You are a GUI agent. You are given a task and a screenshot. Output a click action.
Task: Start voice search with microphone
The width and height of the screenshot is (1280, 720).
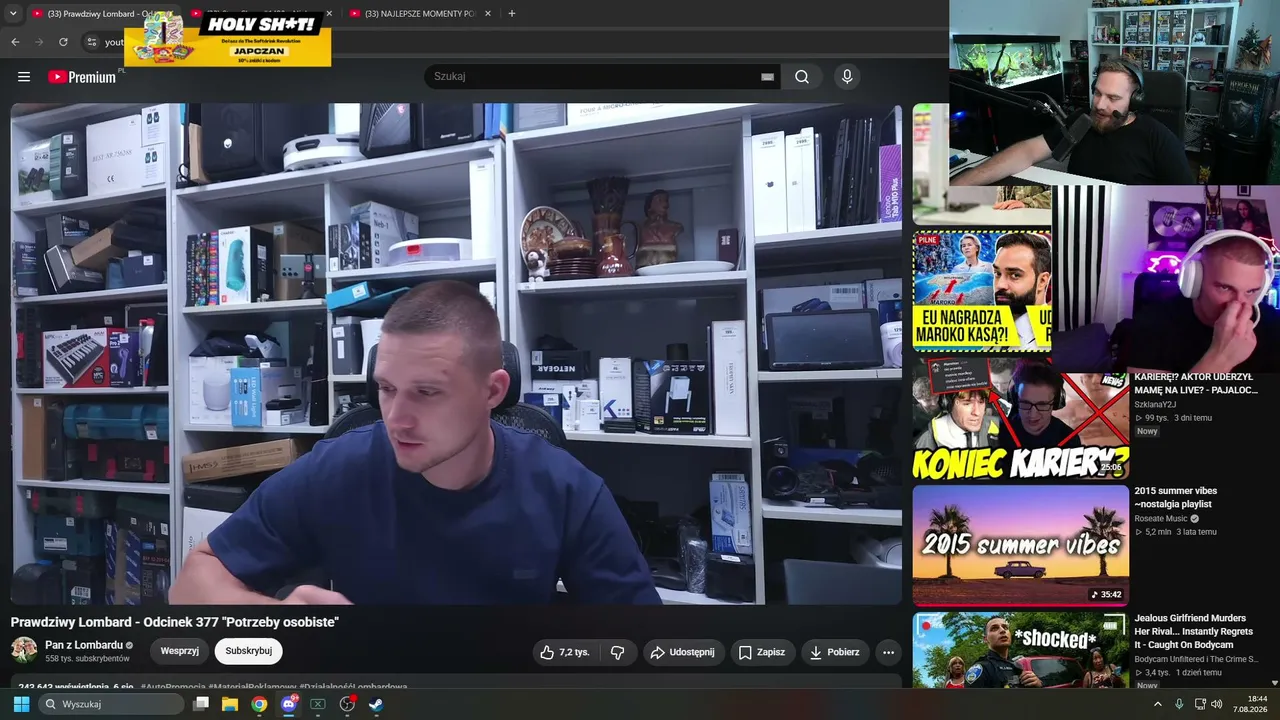point(847,77)
